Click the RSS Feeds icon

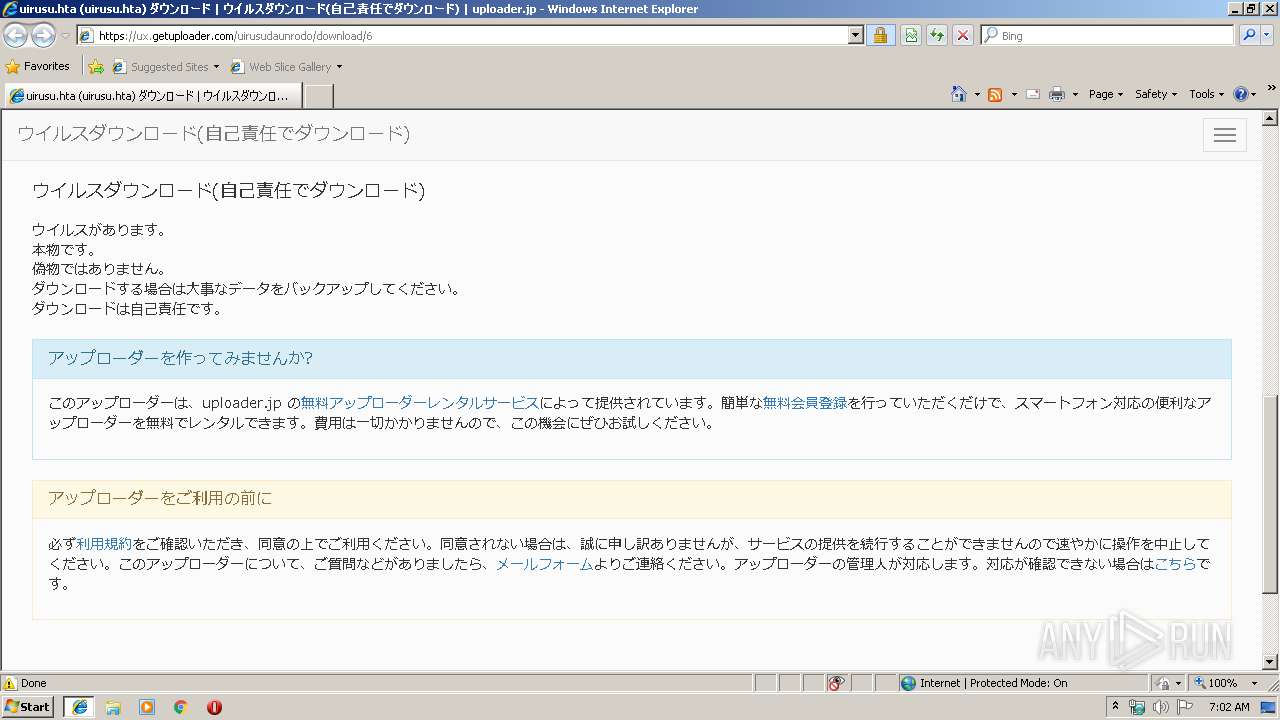(x=995, y=94)
